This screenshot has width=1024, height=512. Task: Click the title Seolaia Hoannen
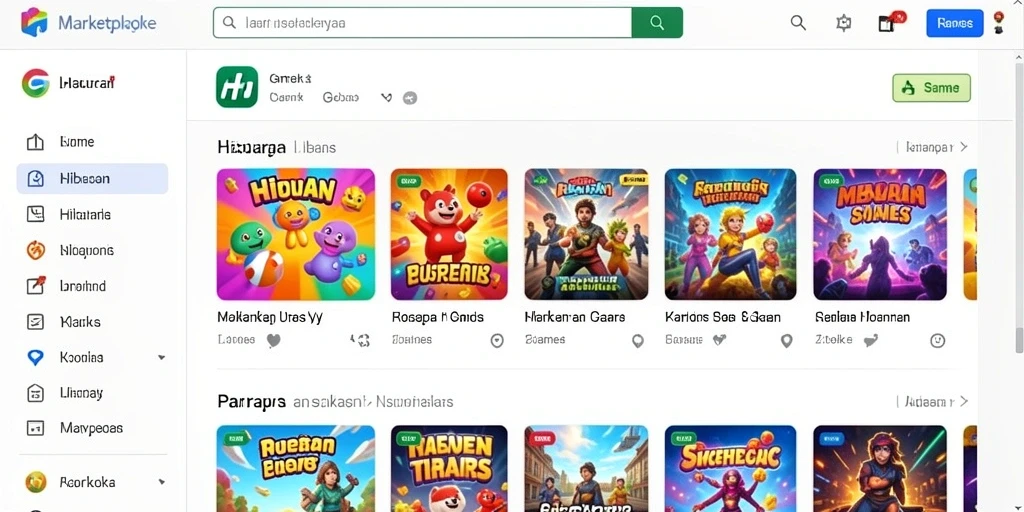862,317
